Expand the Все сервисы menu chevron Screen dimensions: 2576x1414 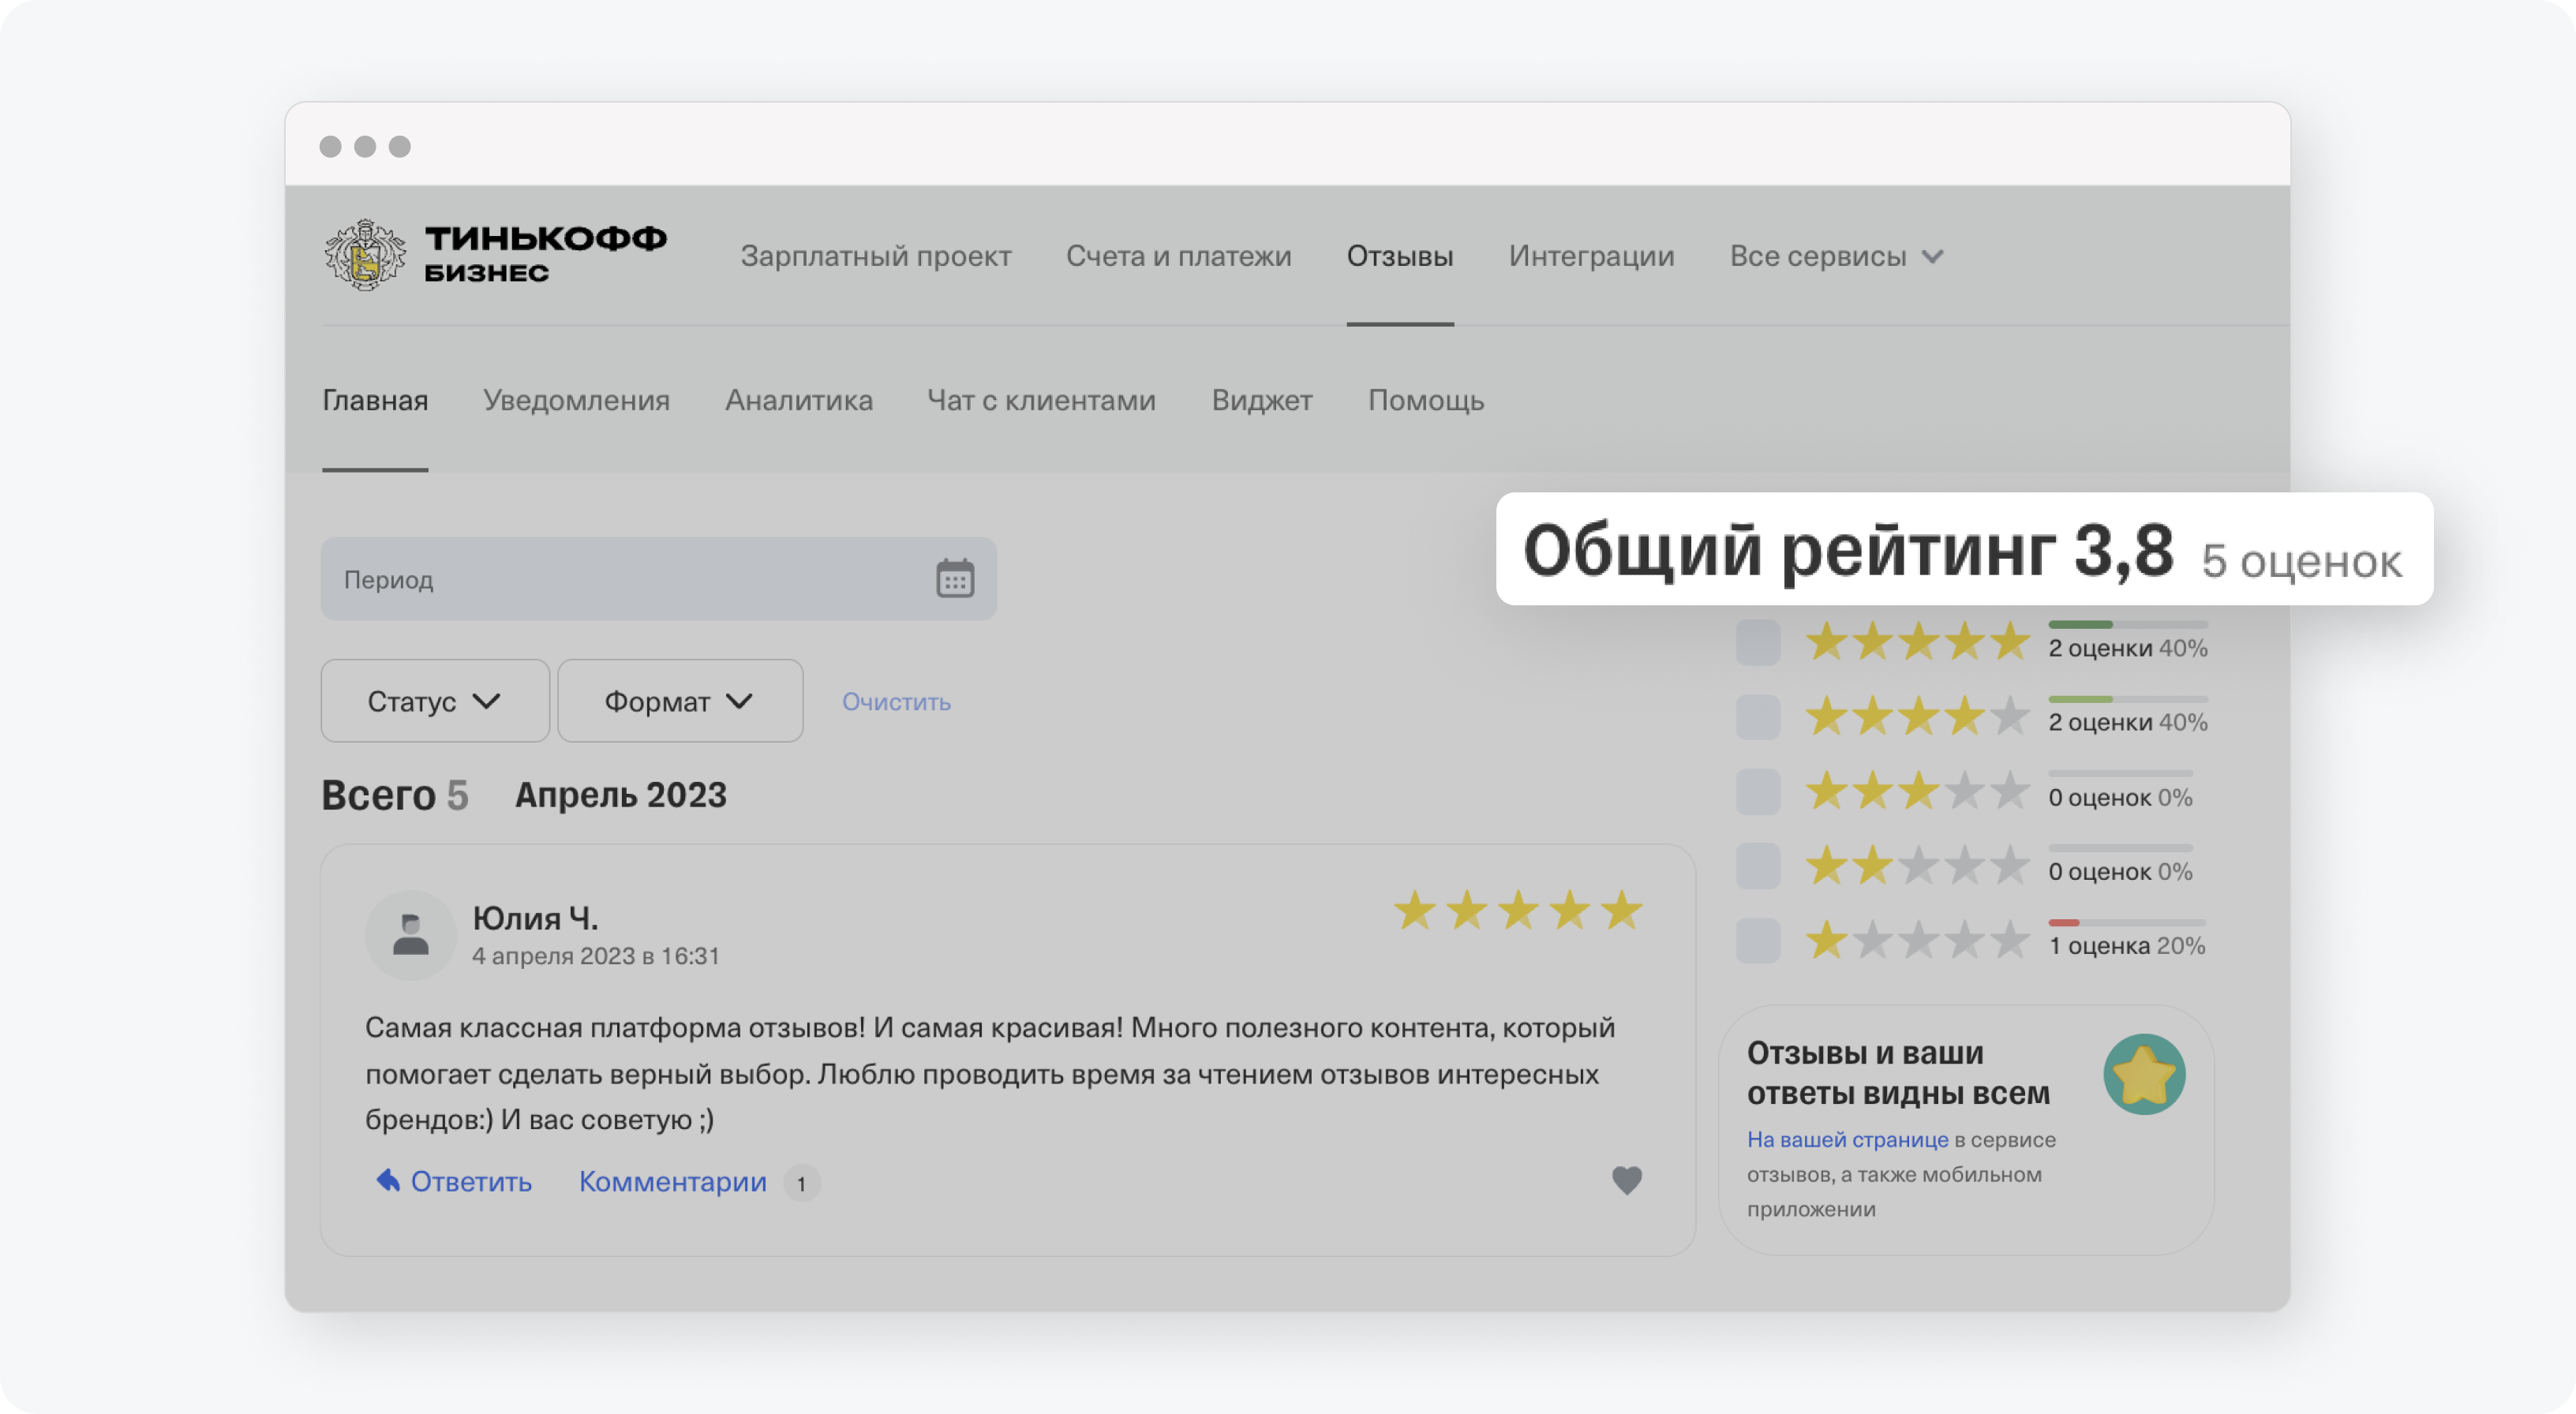coord(1933,256)
